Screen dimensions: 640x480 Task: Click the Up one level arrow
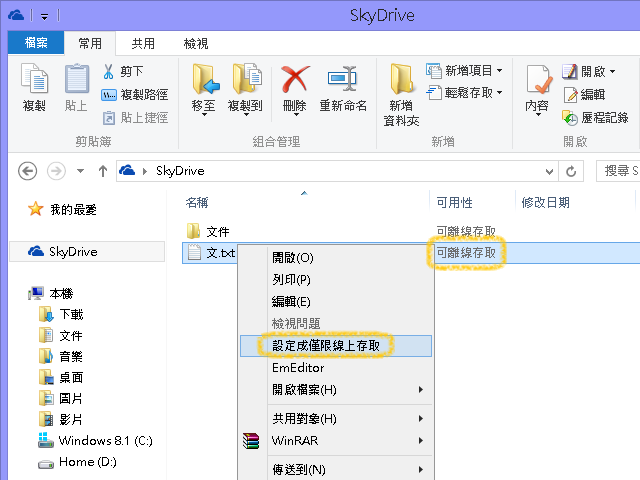(103, 171)
